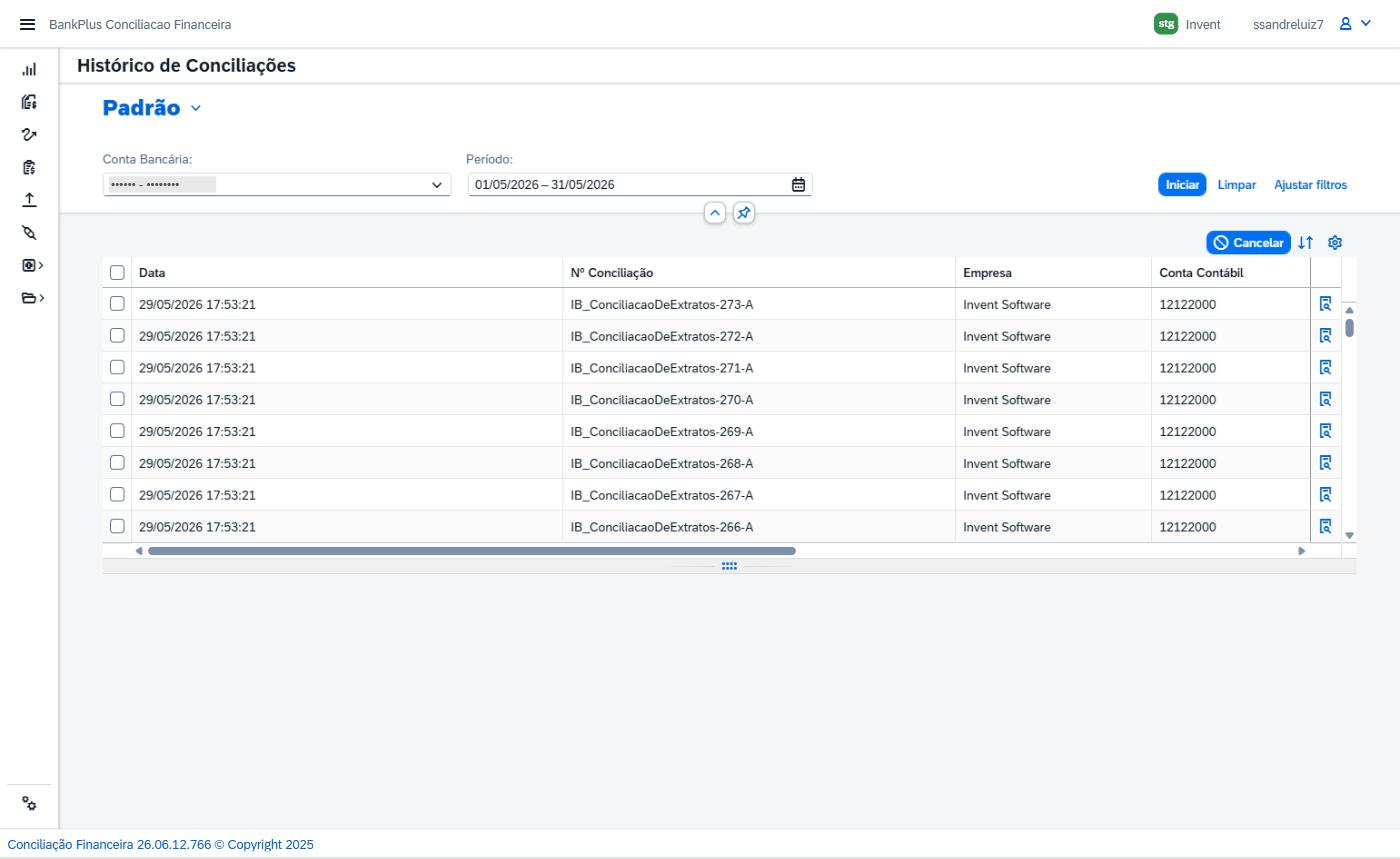Click the Cancelar button
The image size is (1400, 859).
click(x=1248, y=243)
